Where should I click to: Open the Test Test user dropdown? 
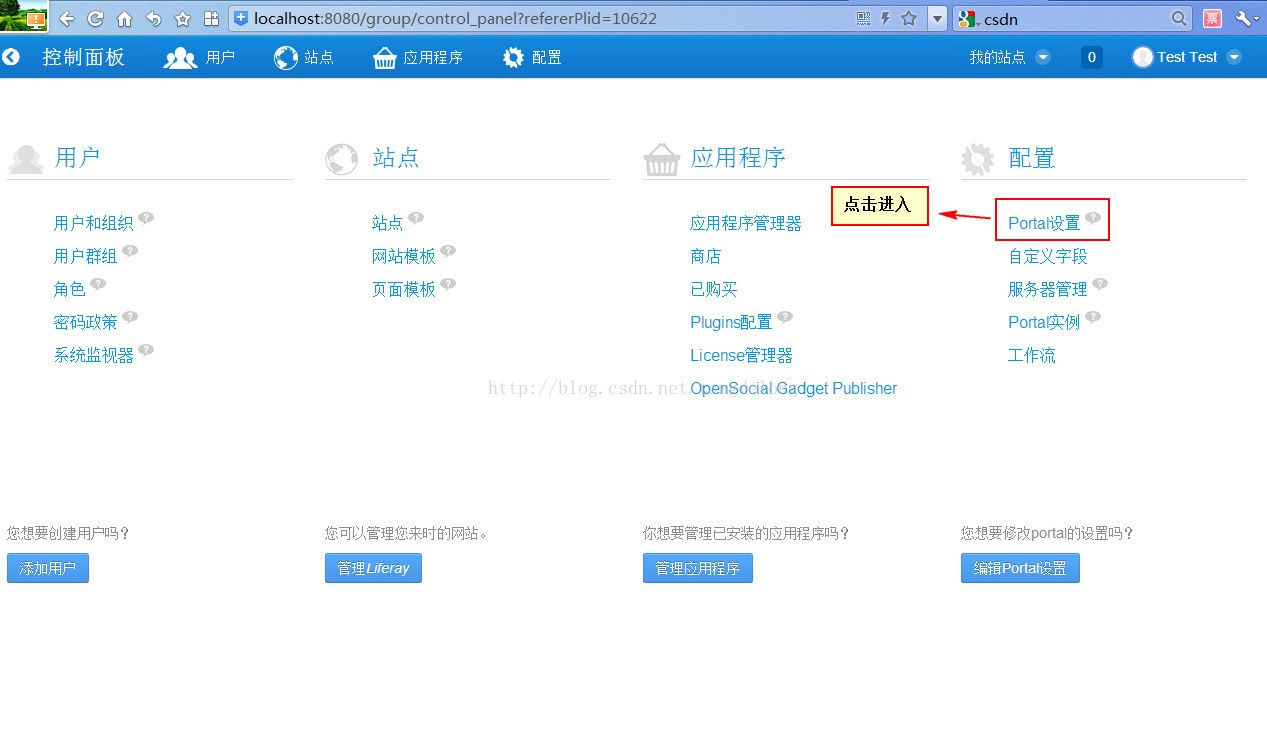click(x=1187, y=57)
